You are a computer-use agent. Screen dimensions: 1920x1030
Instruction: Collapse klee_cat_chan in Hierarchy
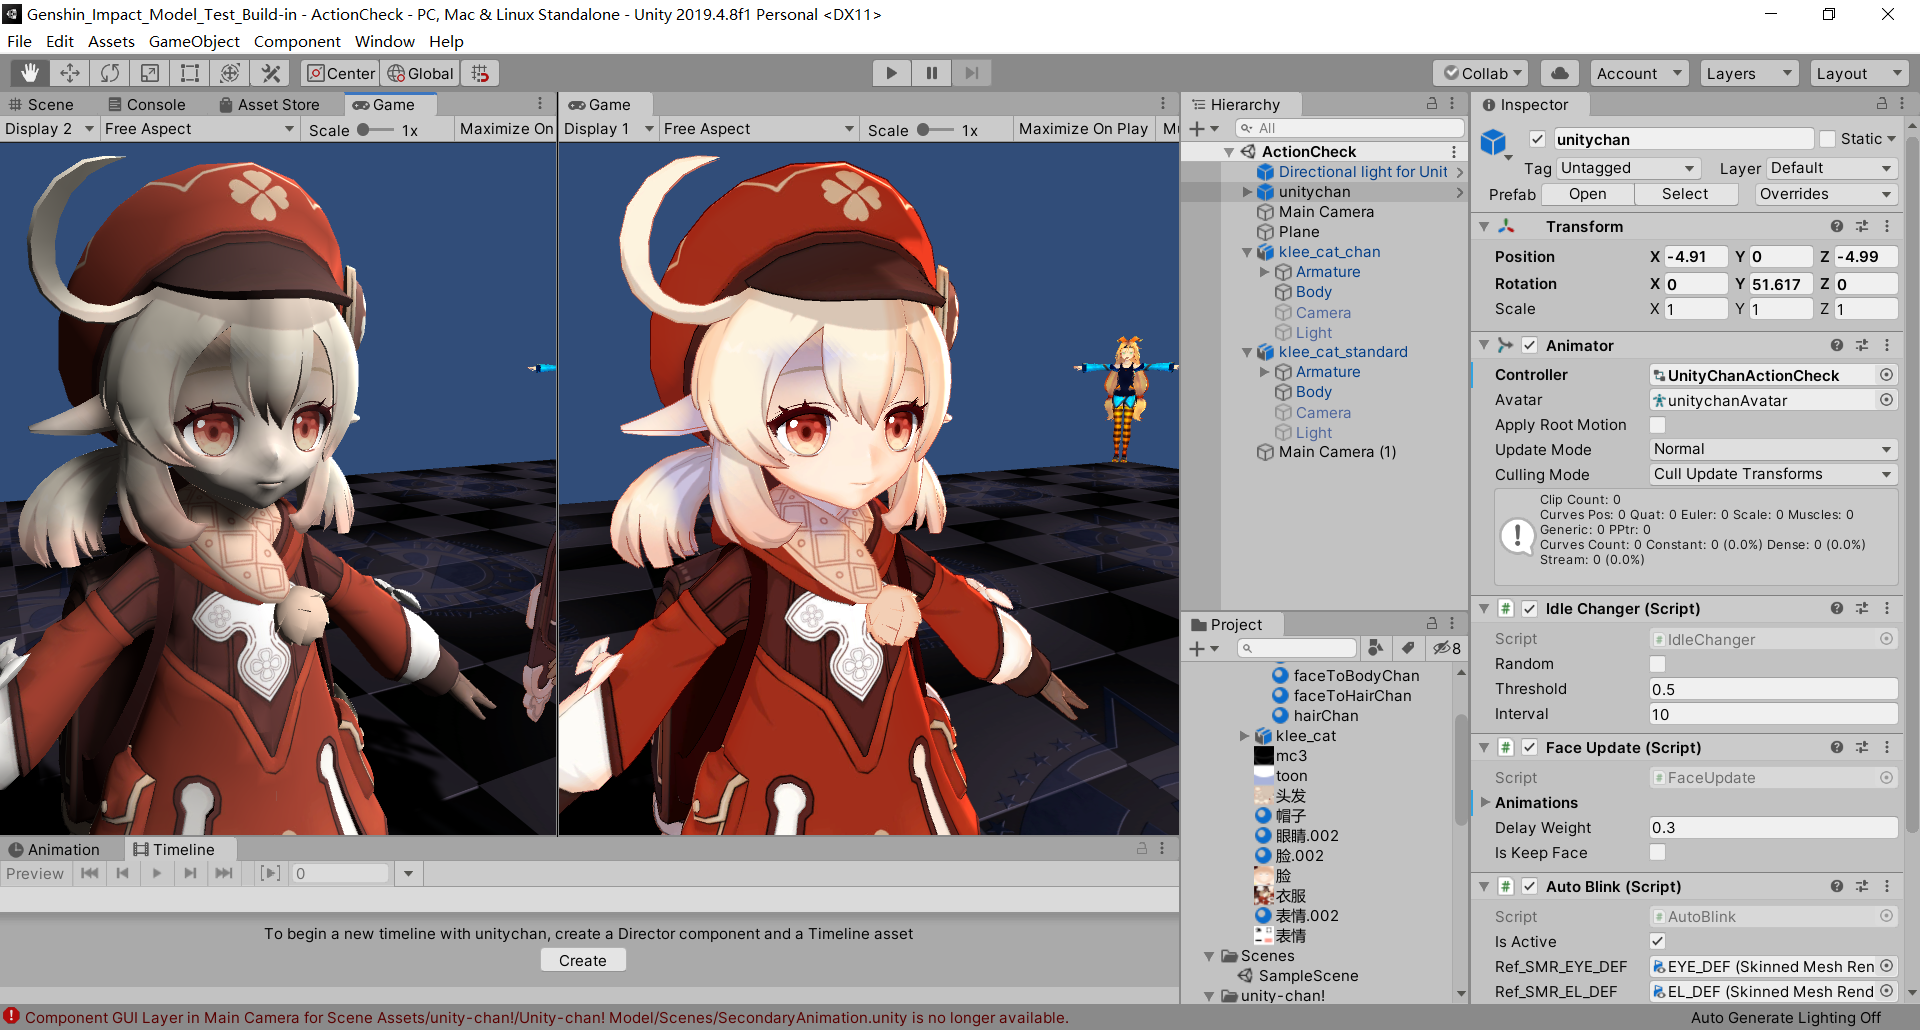point(1247,252)
